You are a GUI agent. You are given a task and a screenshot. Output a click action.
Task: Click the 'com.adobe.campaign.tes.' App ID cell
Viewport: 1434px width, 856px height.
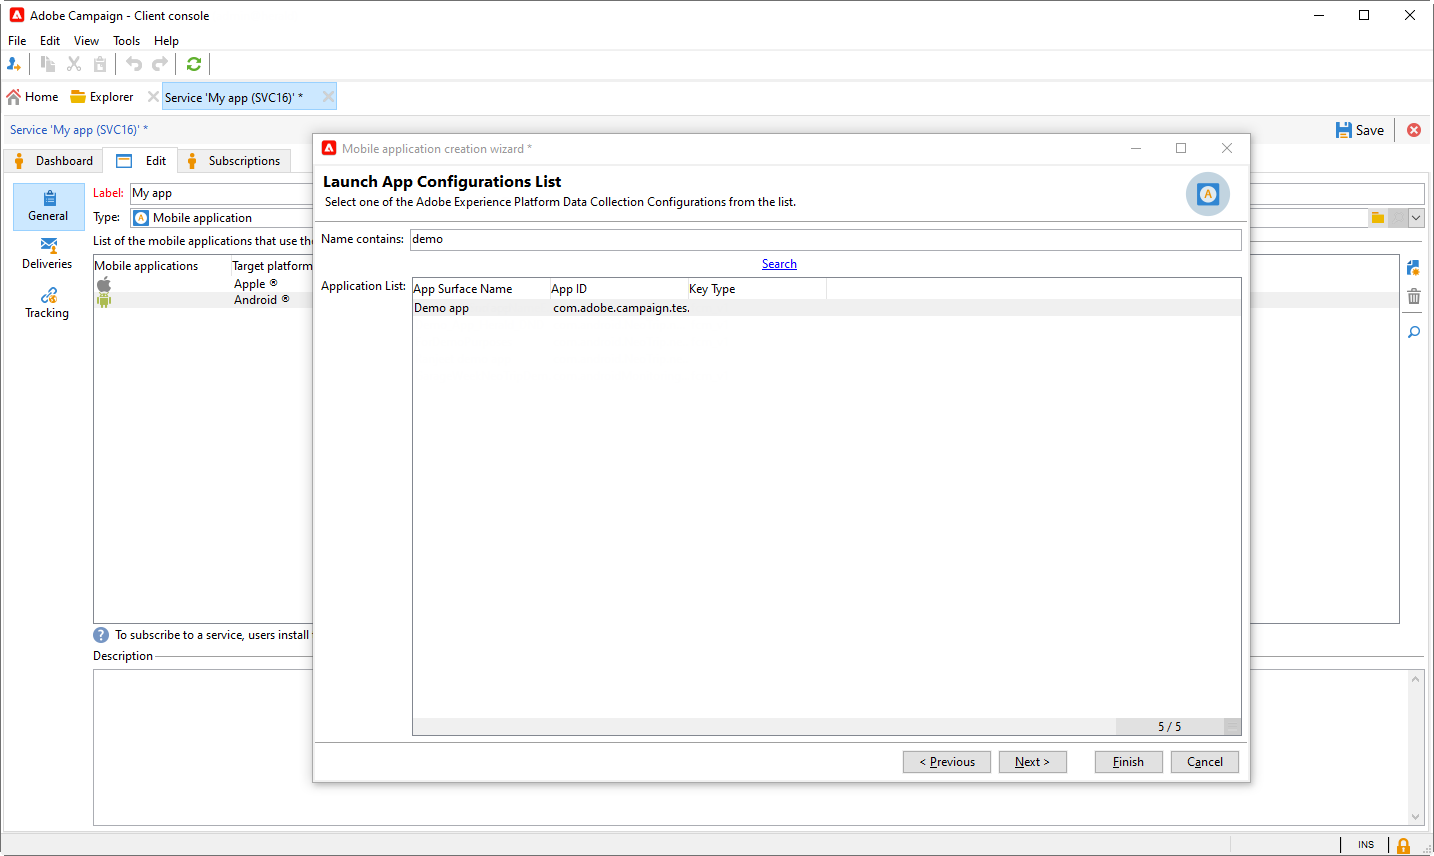621,308
